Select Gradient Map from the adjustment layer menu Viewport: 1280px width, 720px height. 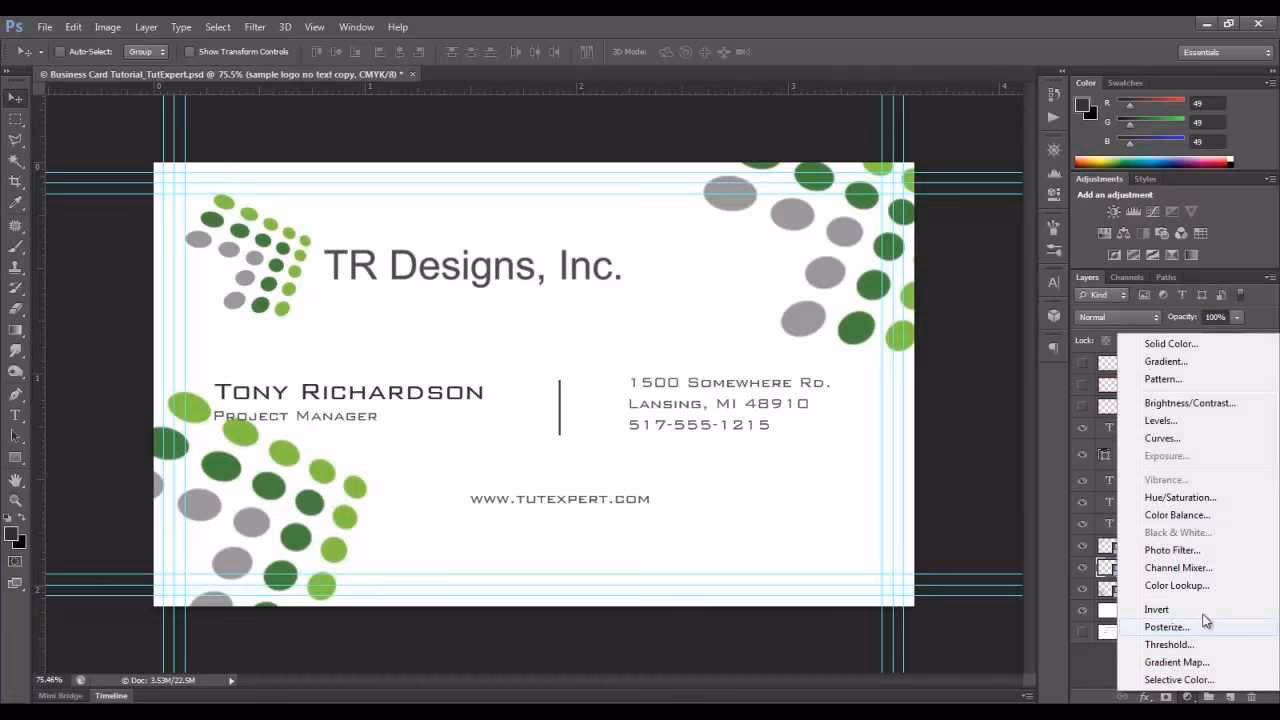pos(1177,662)
